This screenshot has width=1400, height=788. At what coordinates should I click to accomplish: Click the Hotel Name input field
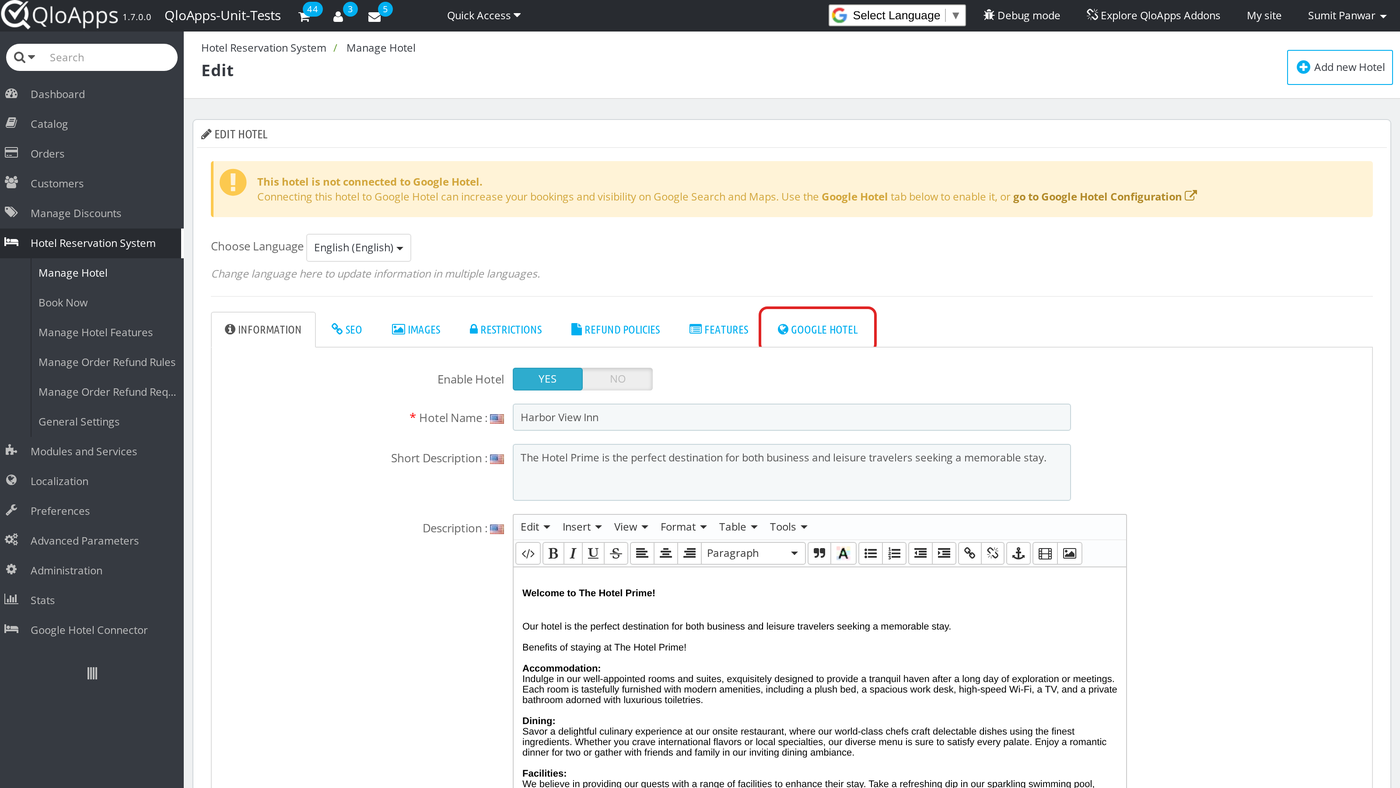tap(791, 418)
